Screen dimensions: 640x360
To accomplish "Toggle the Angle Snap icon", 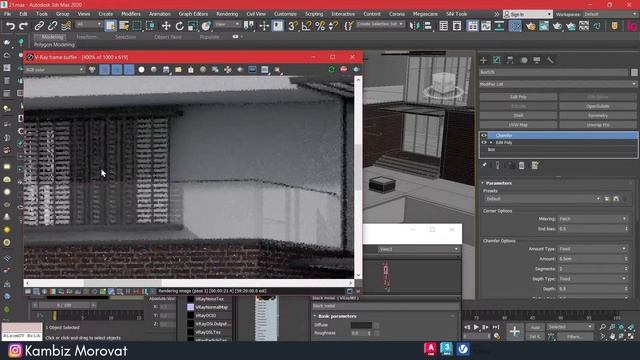I will click(x=306, y=26).
